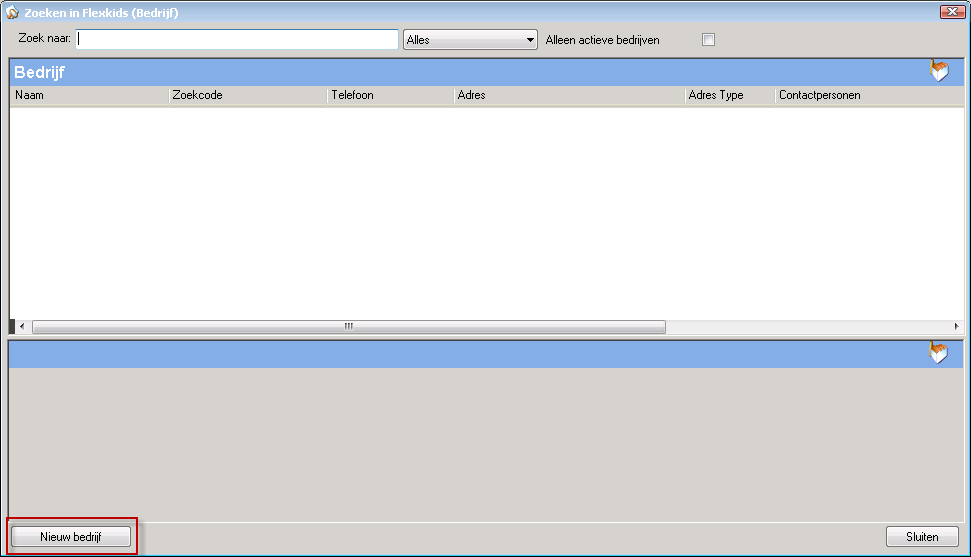Click inside the empty Bedrijf results list
Screen dimensions: 971x557
[480, 210]
